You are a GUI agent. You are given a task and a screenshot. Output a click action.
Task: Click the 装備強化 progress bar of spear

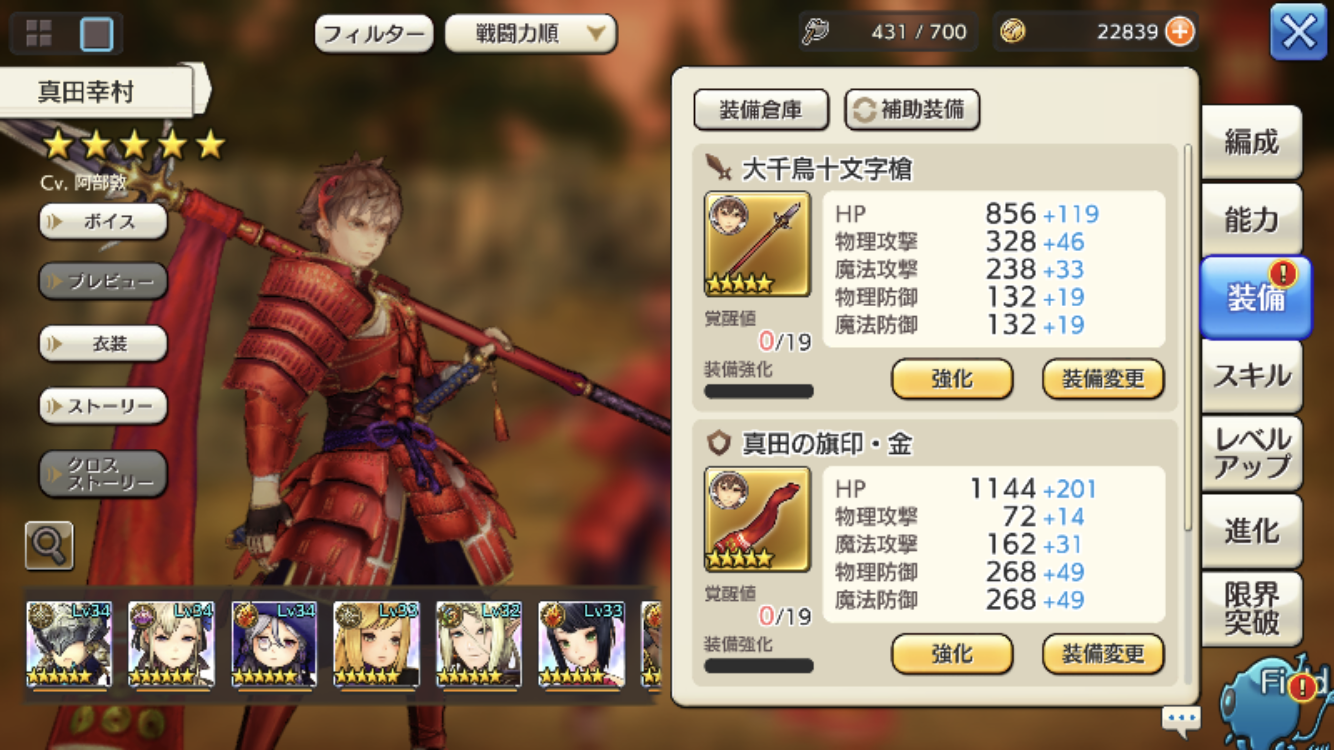pos(759,391)
